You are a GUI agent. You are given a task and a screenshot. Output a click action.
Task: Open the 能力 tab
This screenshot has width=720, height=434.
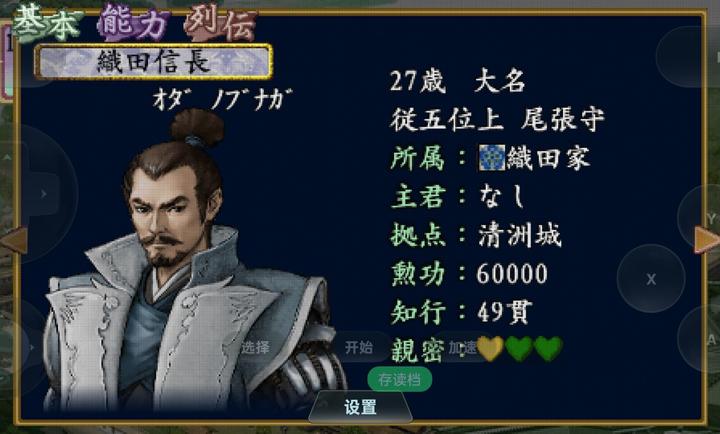point(133,23)
